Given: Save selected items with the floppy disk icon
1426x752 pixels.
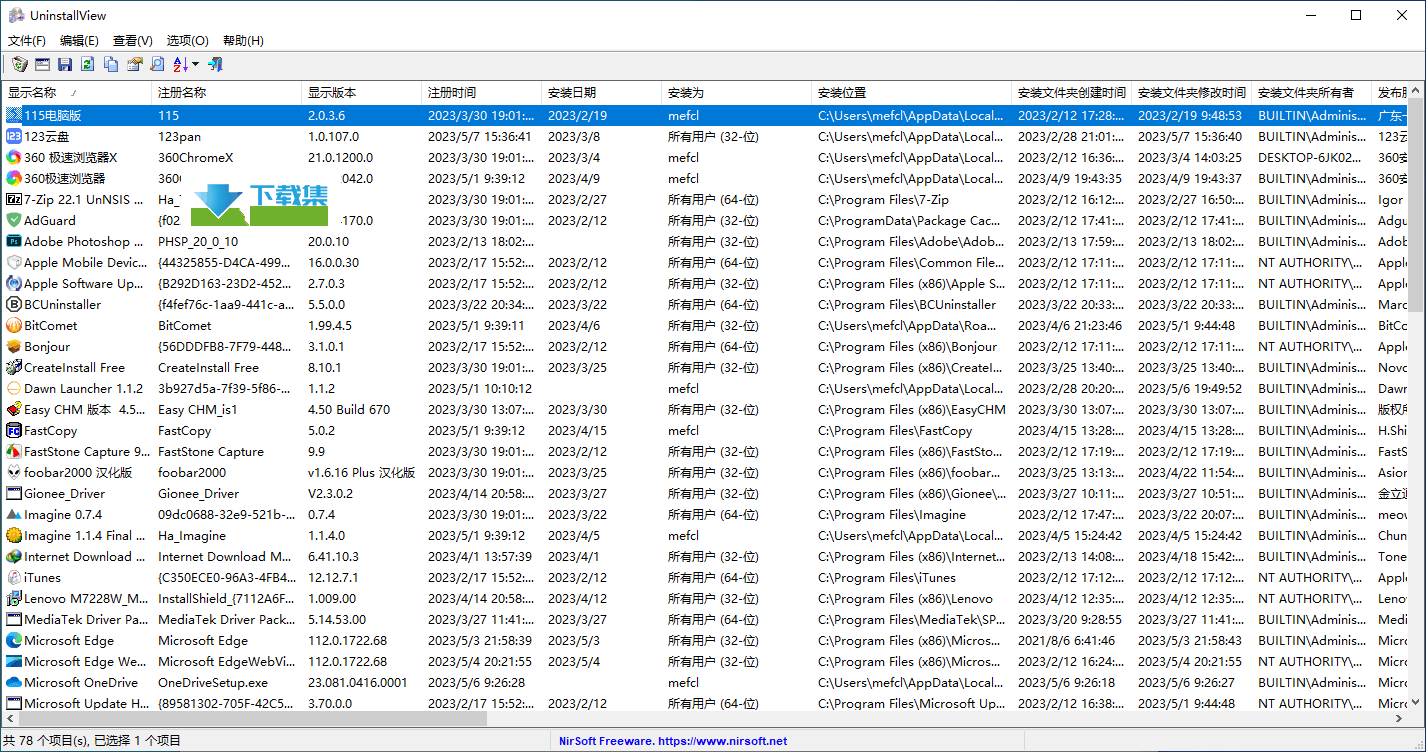Looking at the screenshot, I should (65, 65).
